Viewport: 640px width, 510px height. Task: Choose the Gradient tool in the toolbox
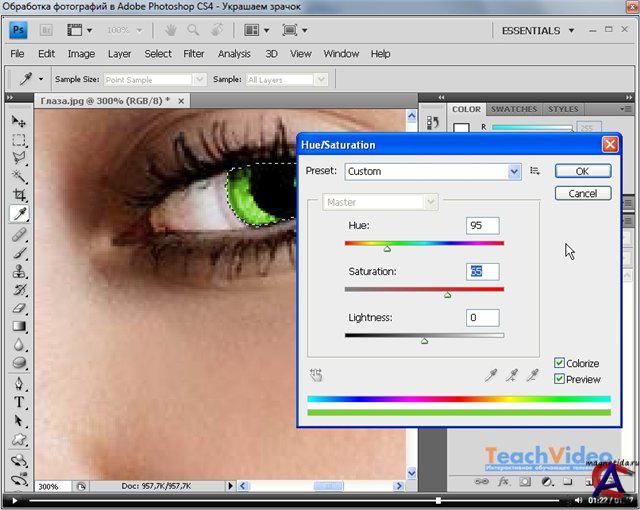(19, 326)
